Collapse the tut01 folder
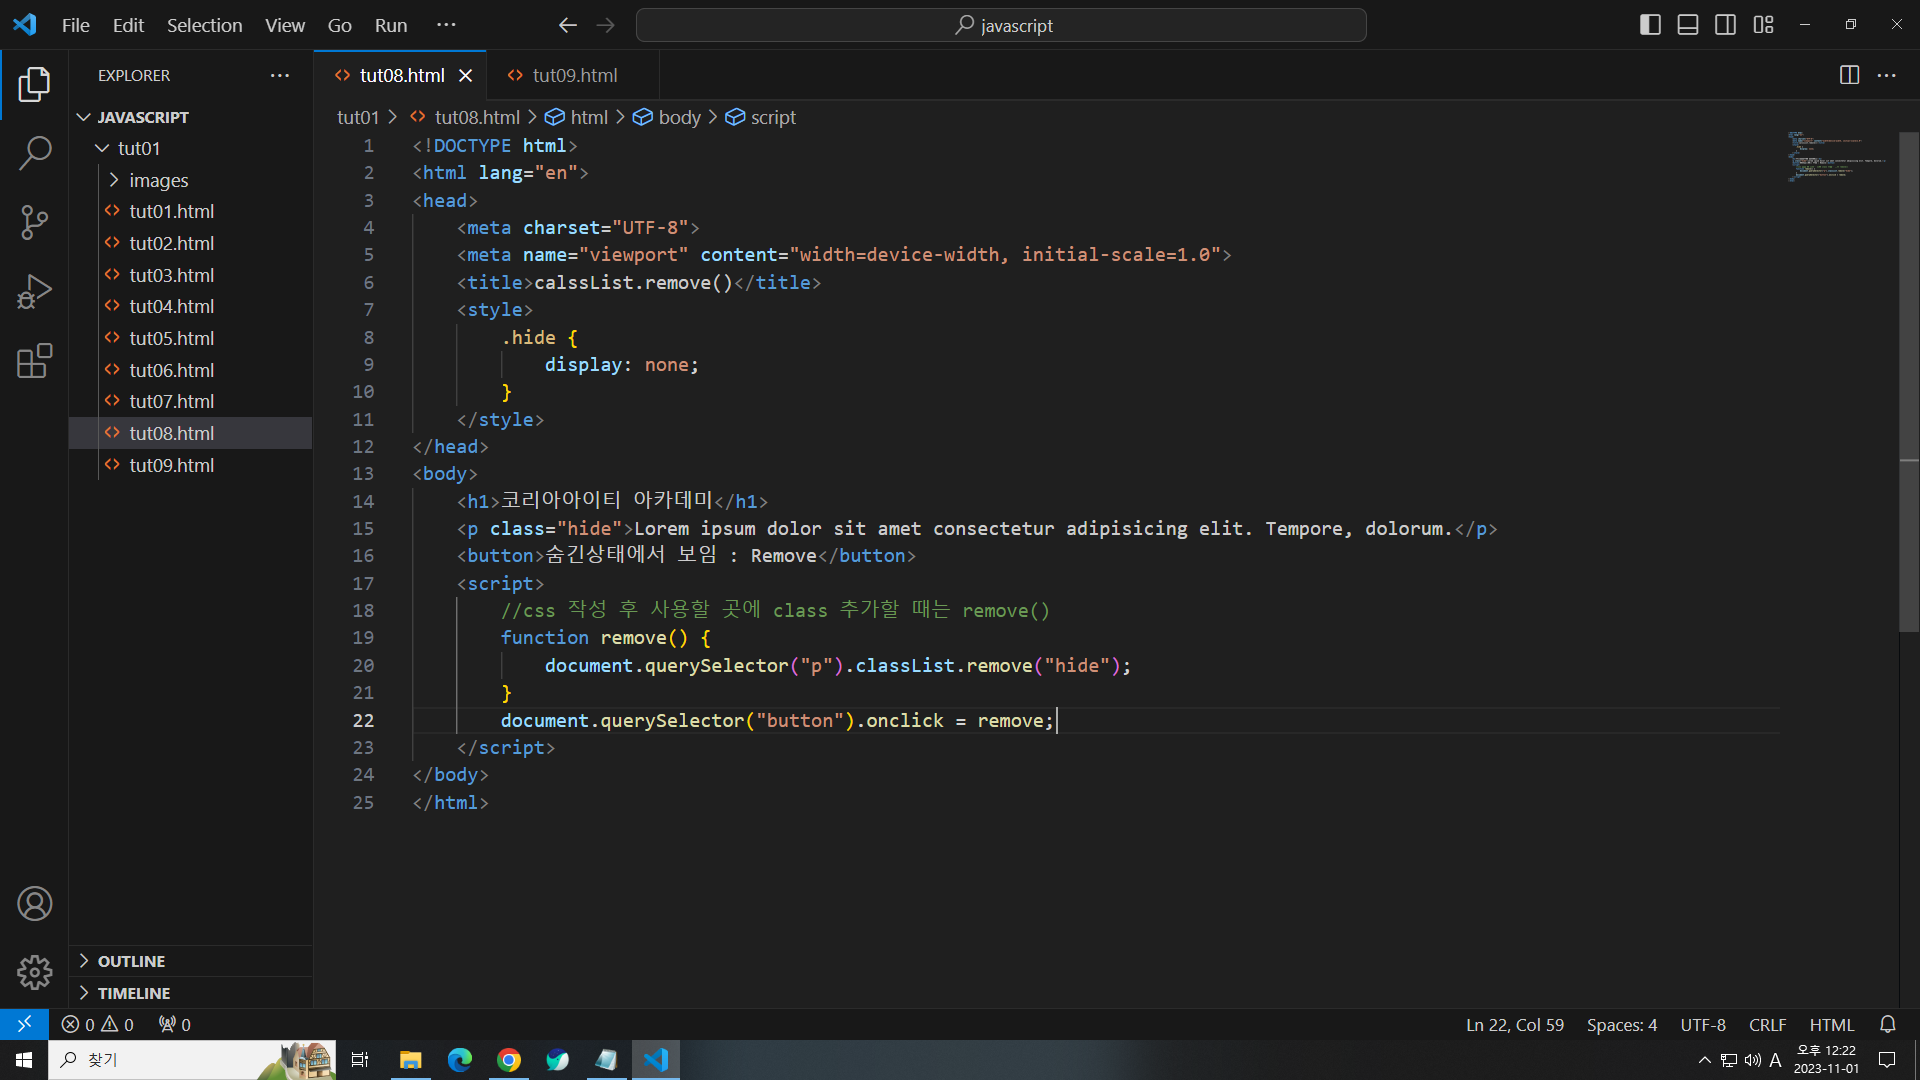 (138, 148)
